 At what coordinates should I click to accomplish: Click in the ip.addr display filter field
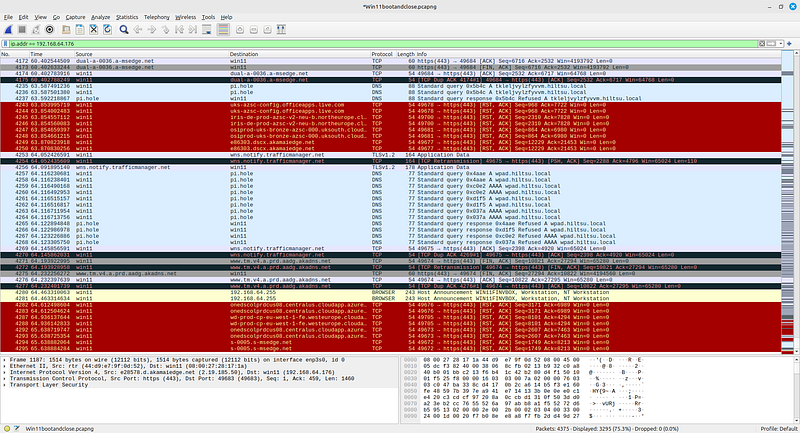click(x=383, y=44)
